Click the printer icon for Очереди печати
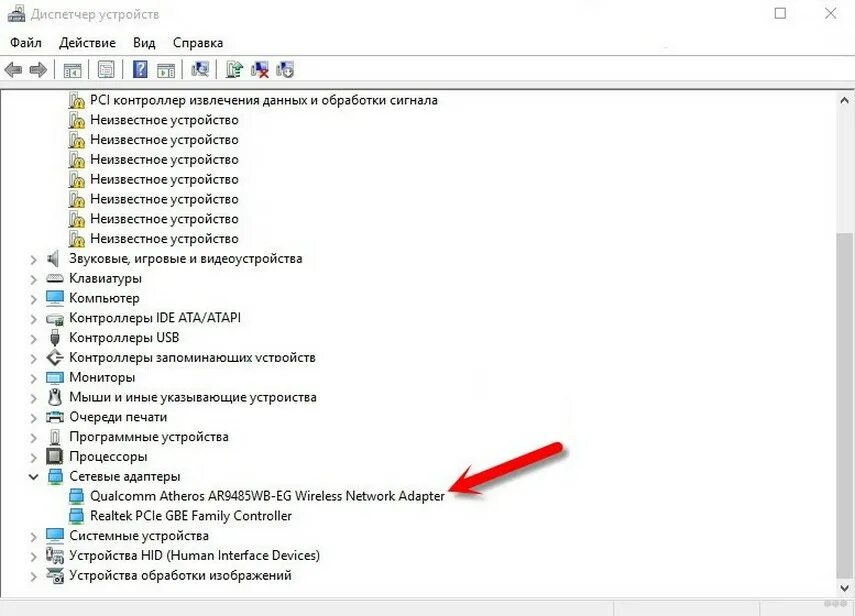The width and height of the screenshot is (855, 616). (x=55, y=417)
